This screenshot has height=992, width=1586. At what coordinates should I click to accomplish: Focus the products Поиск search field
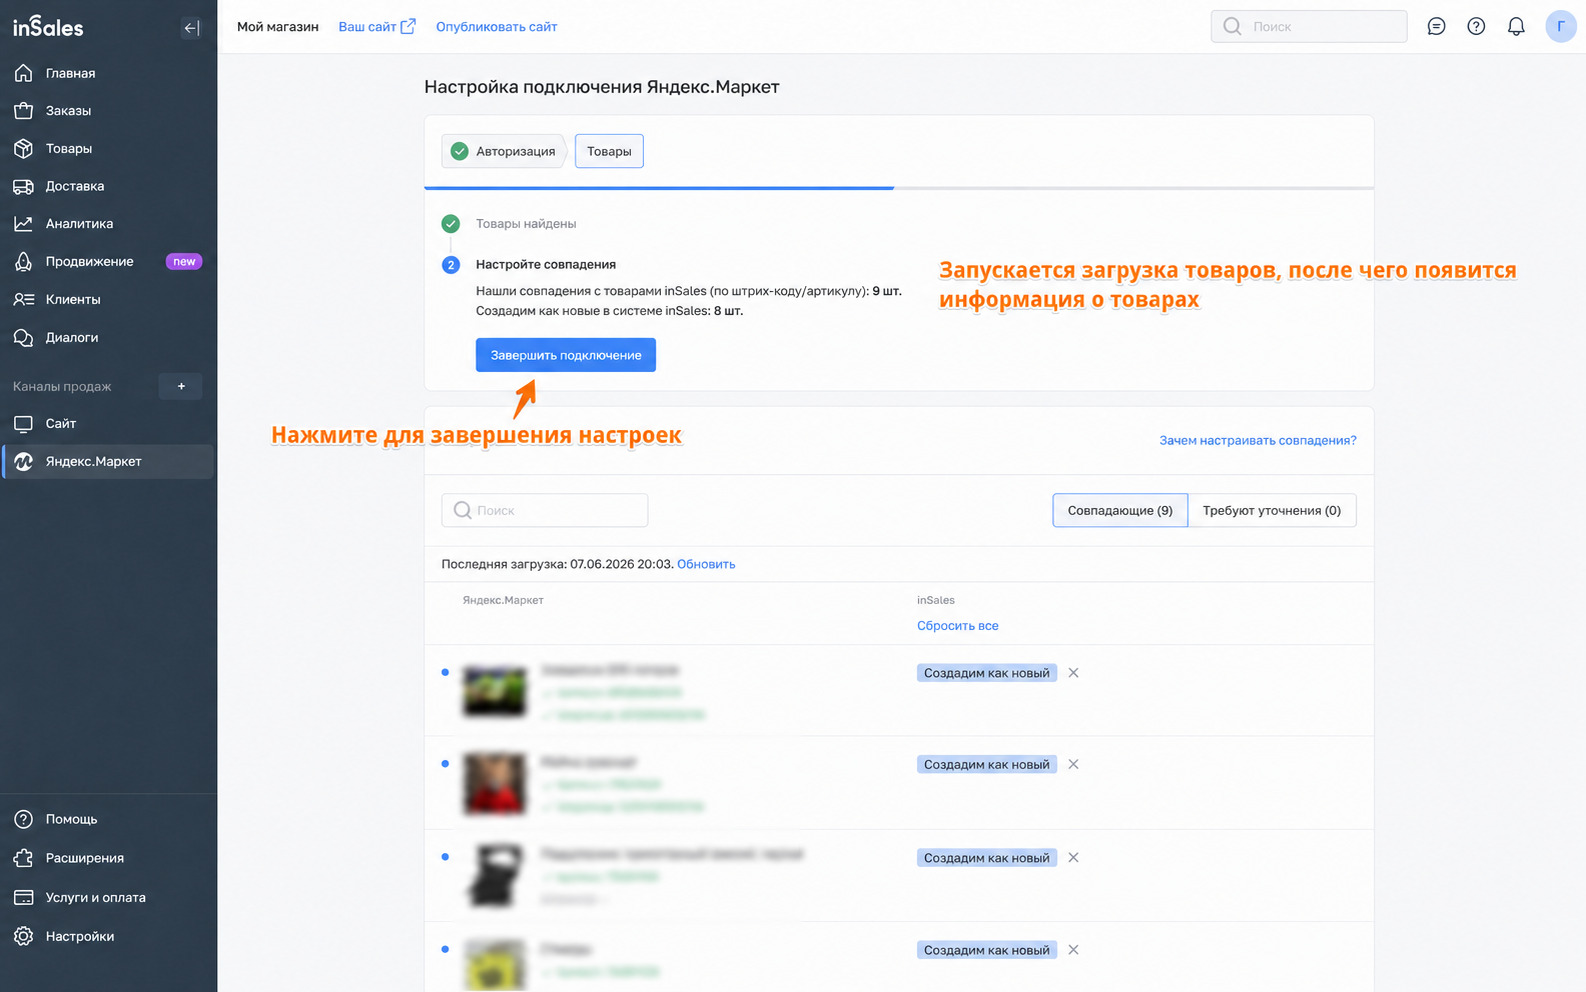(x=545, y=510)
